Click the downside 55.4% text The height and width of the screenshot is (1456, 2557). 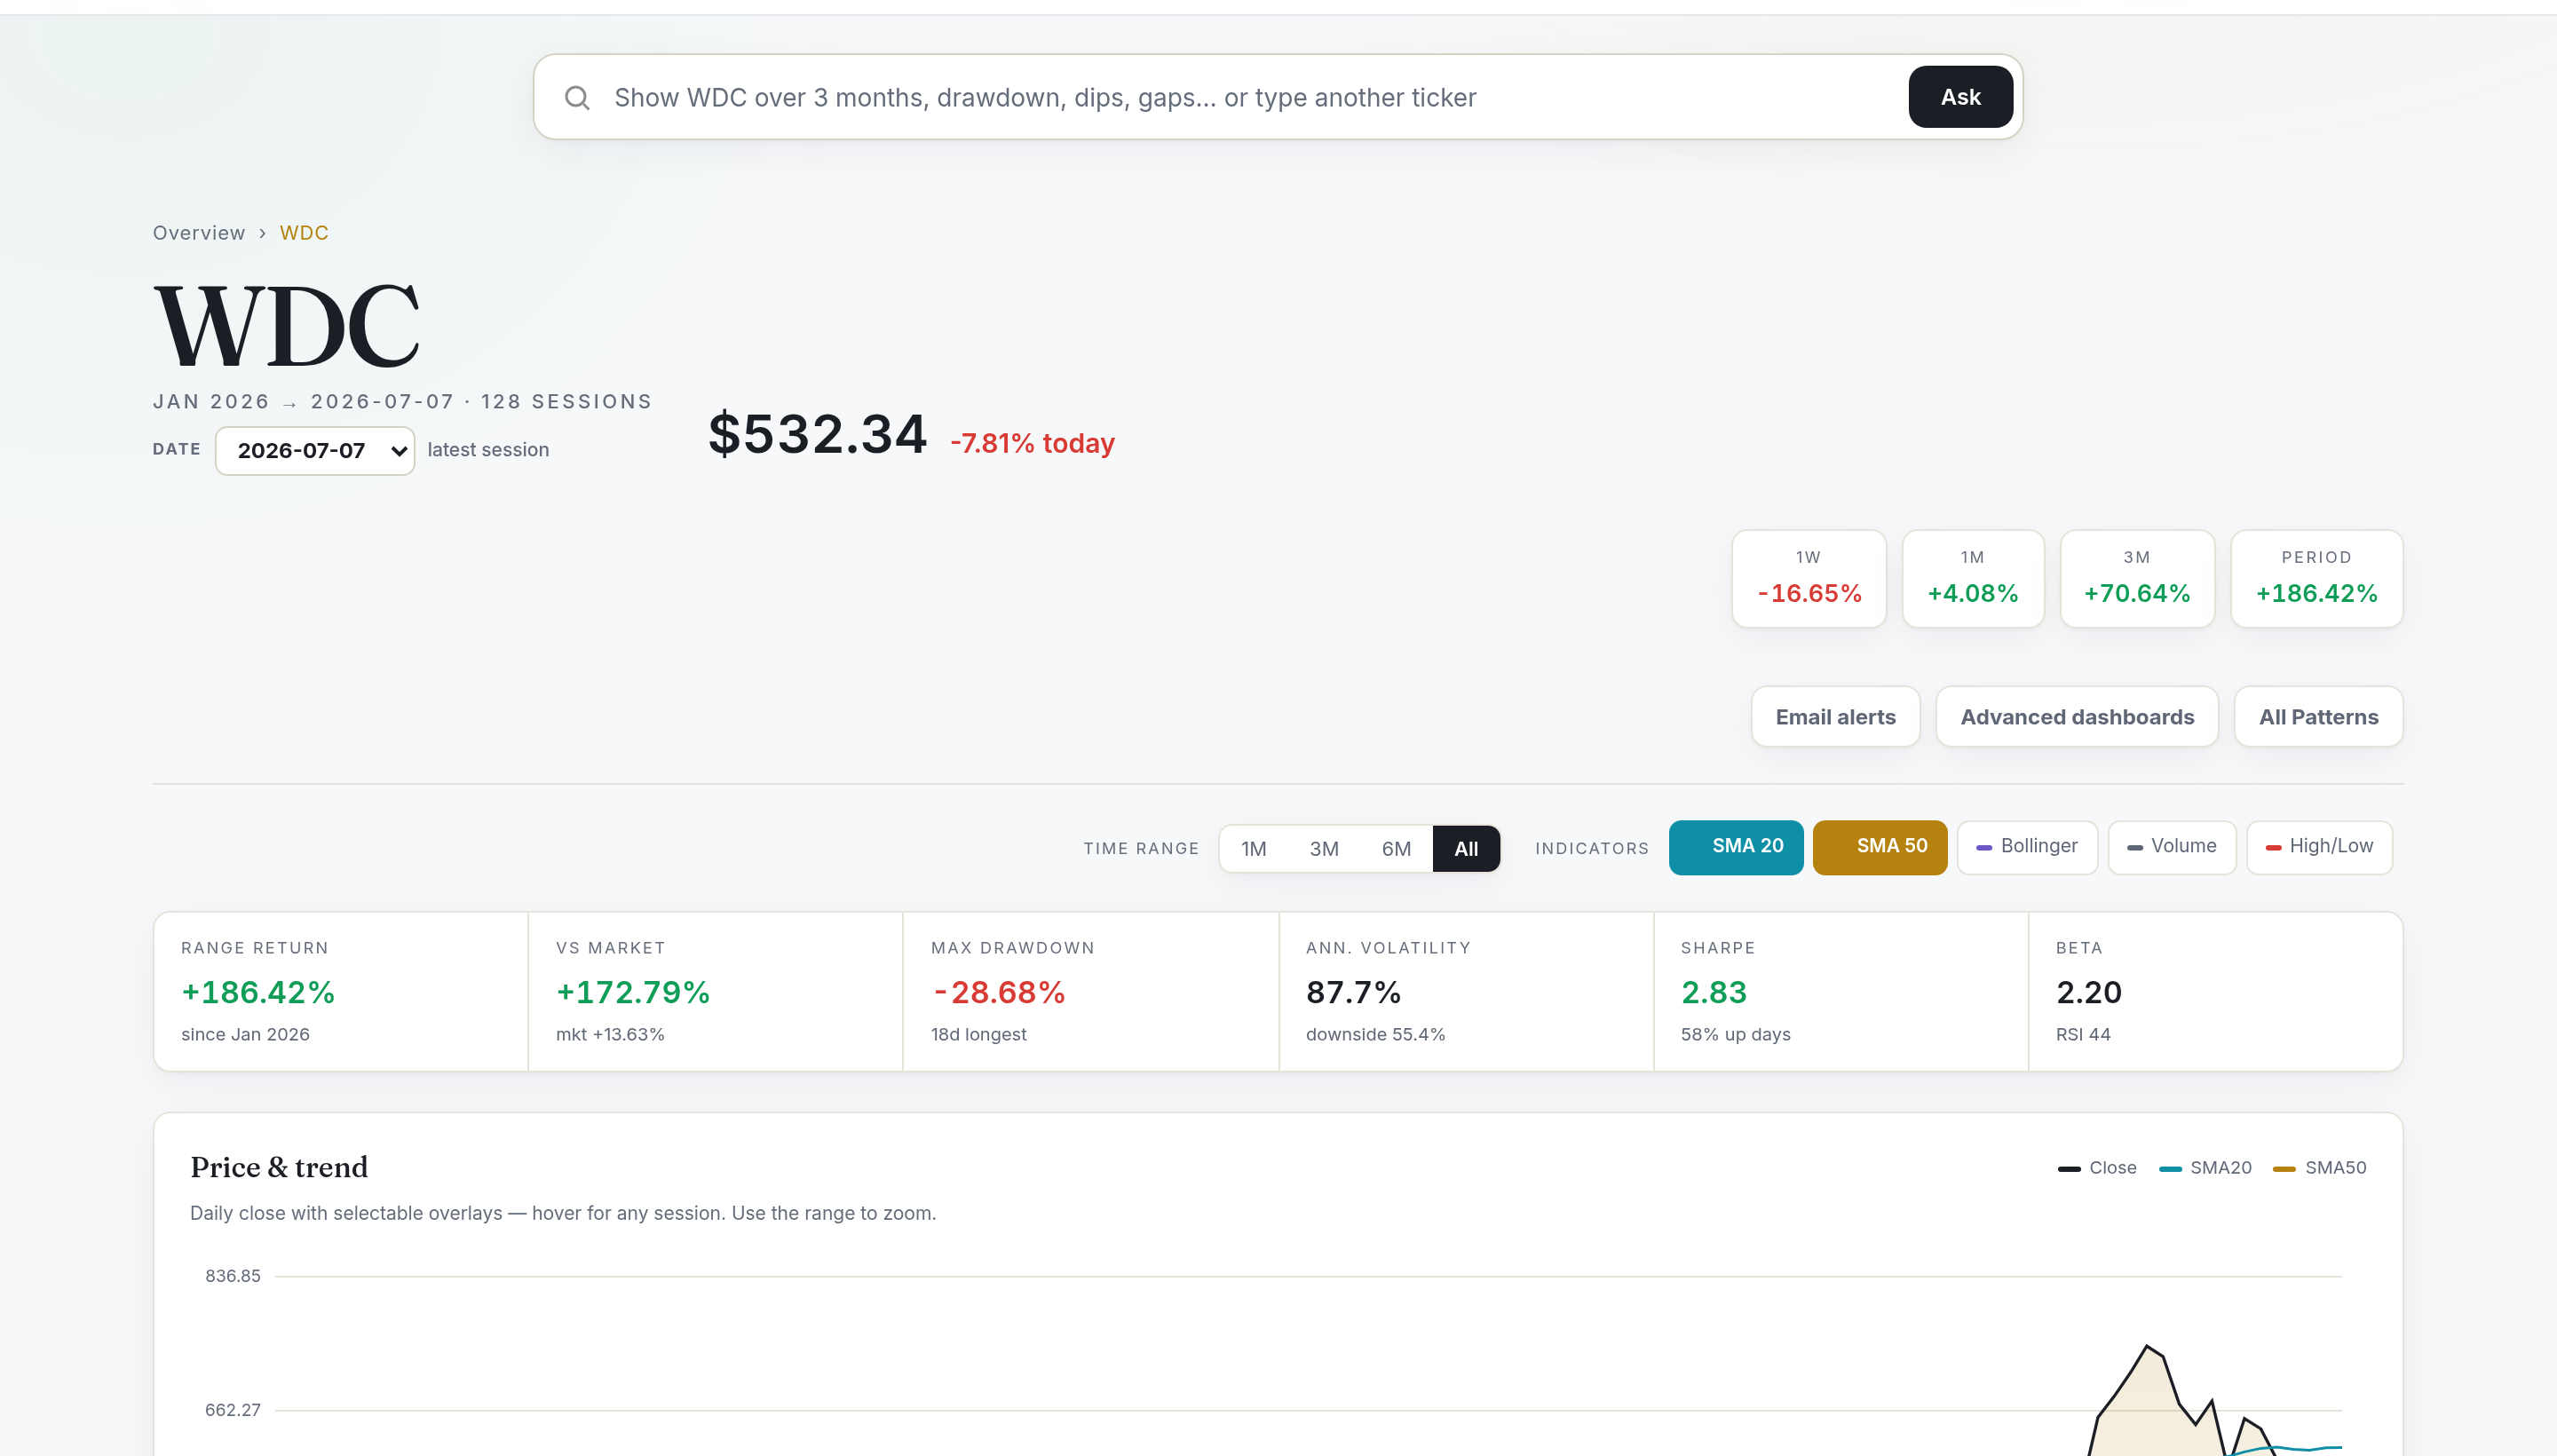(x=1375, y=1035)
